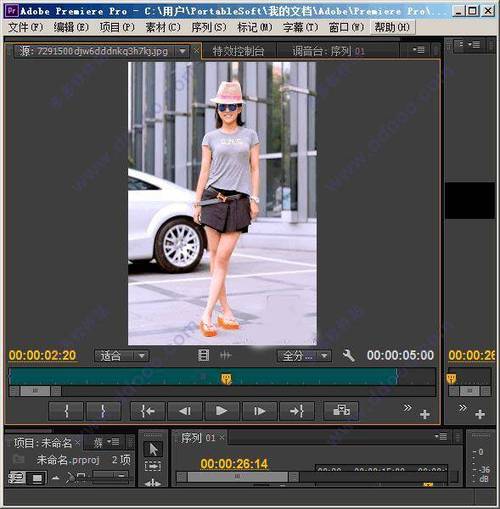The height and width of the screenshot is (509, 500).
Task: Click the Go to In point button
Action: click(148, 411)
